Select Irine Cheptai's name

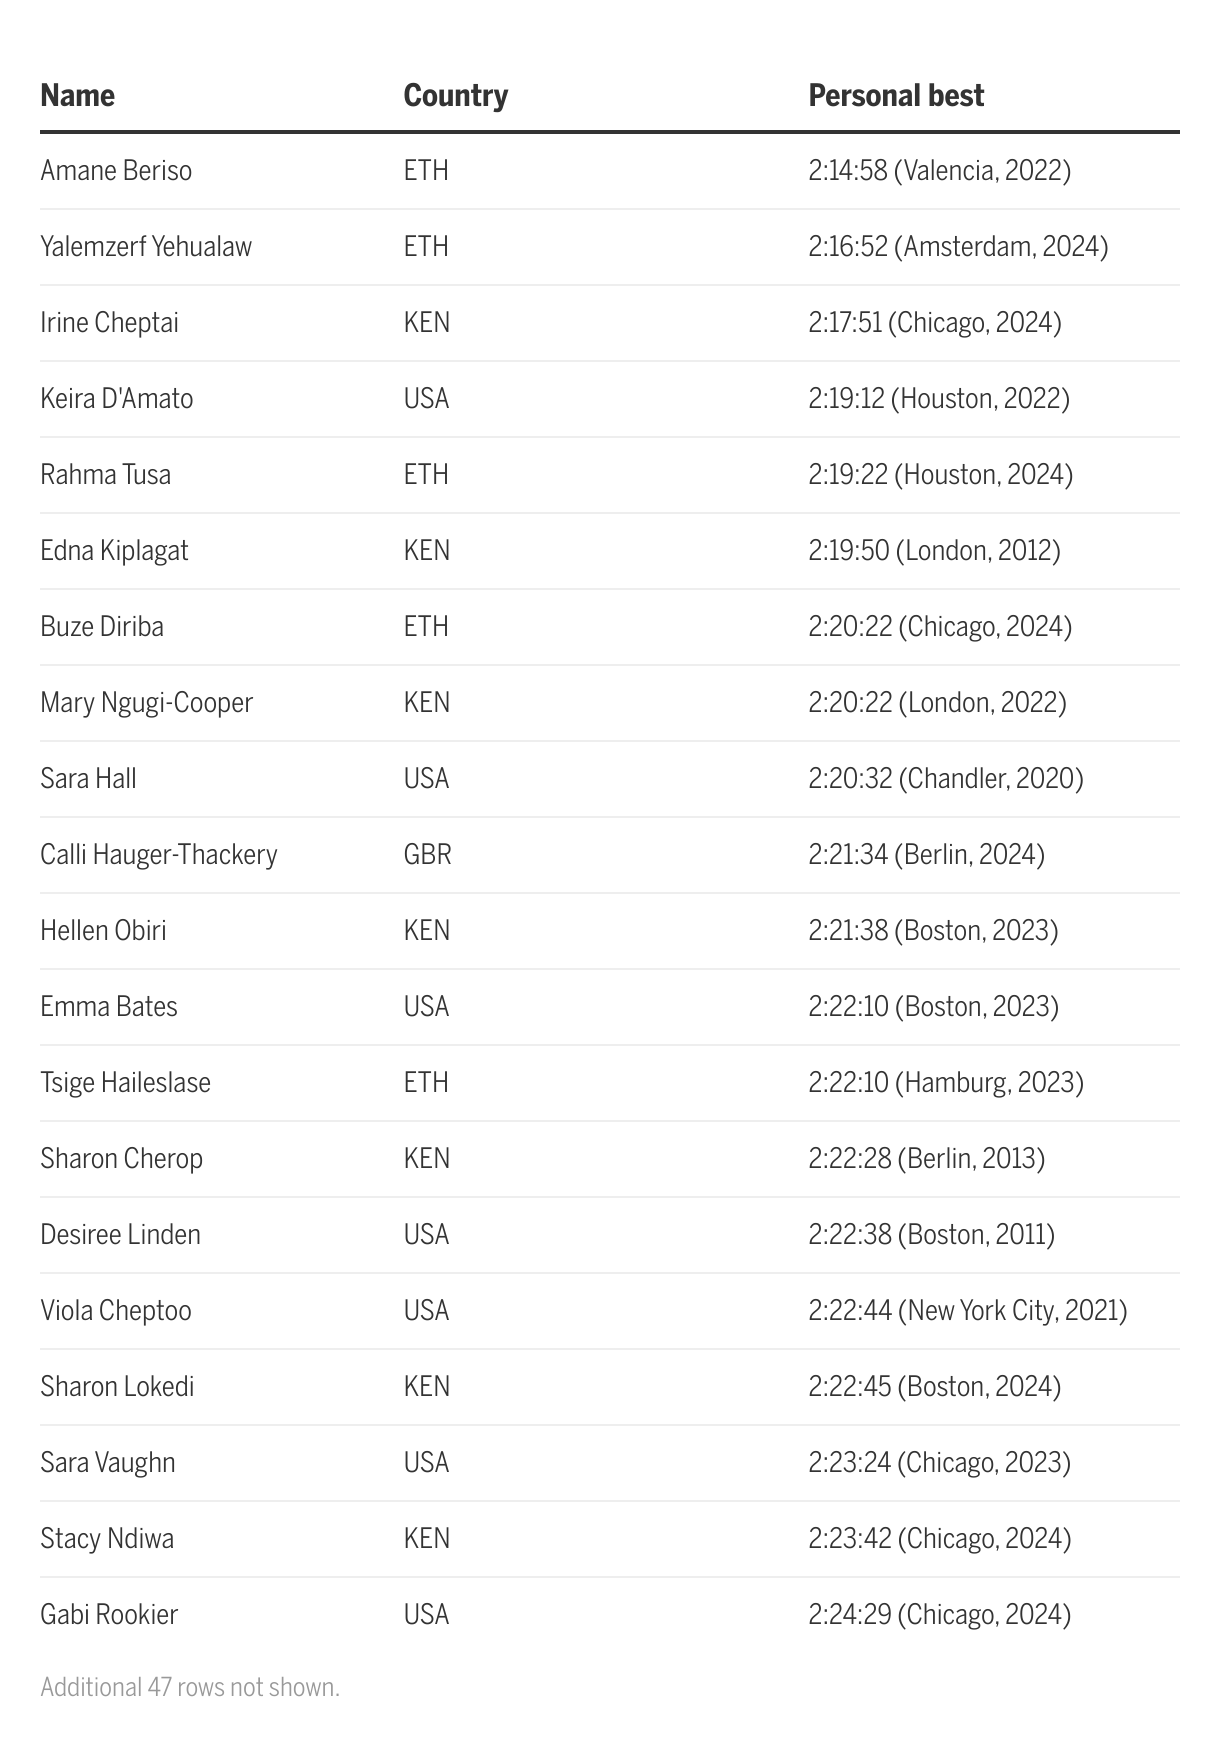click(x=109, y=323)
